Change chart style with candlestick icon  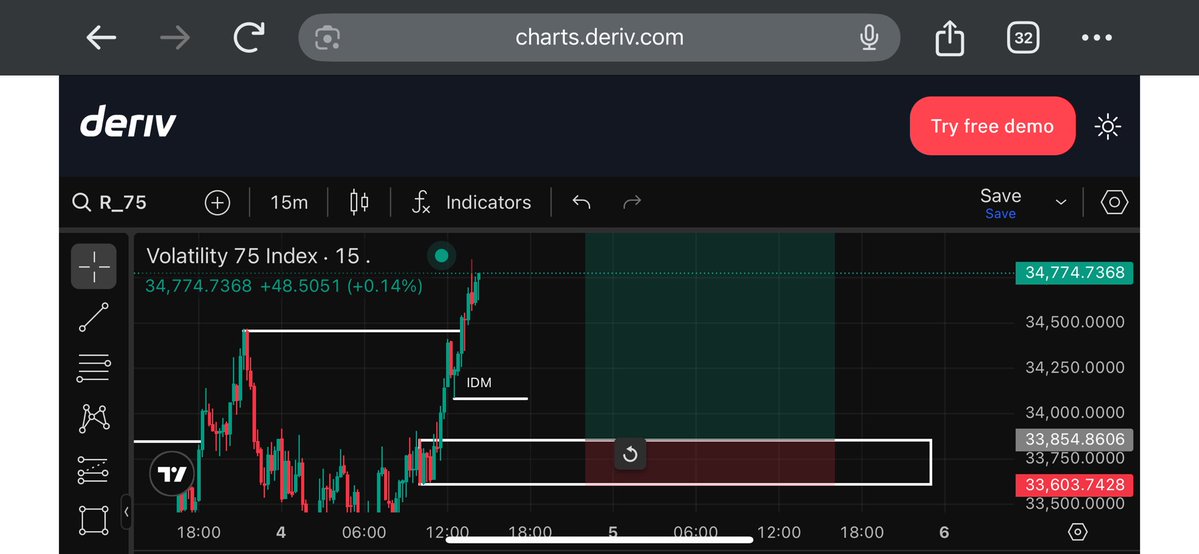[359, 203]
